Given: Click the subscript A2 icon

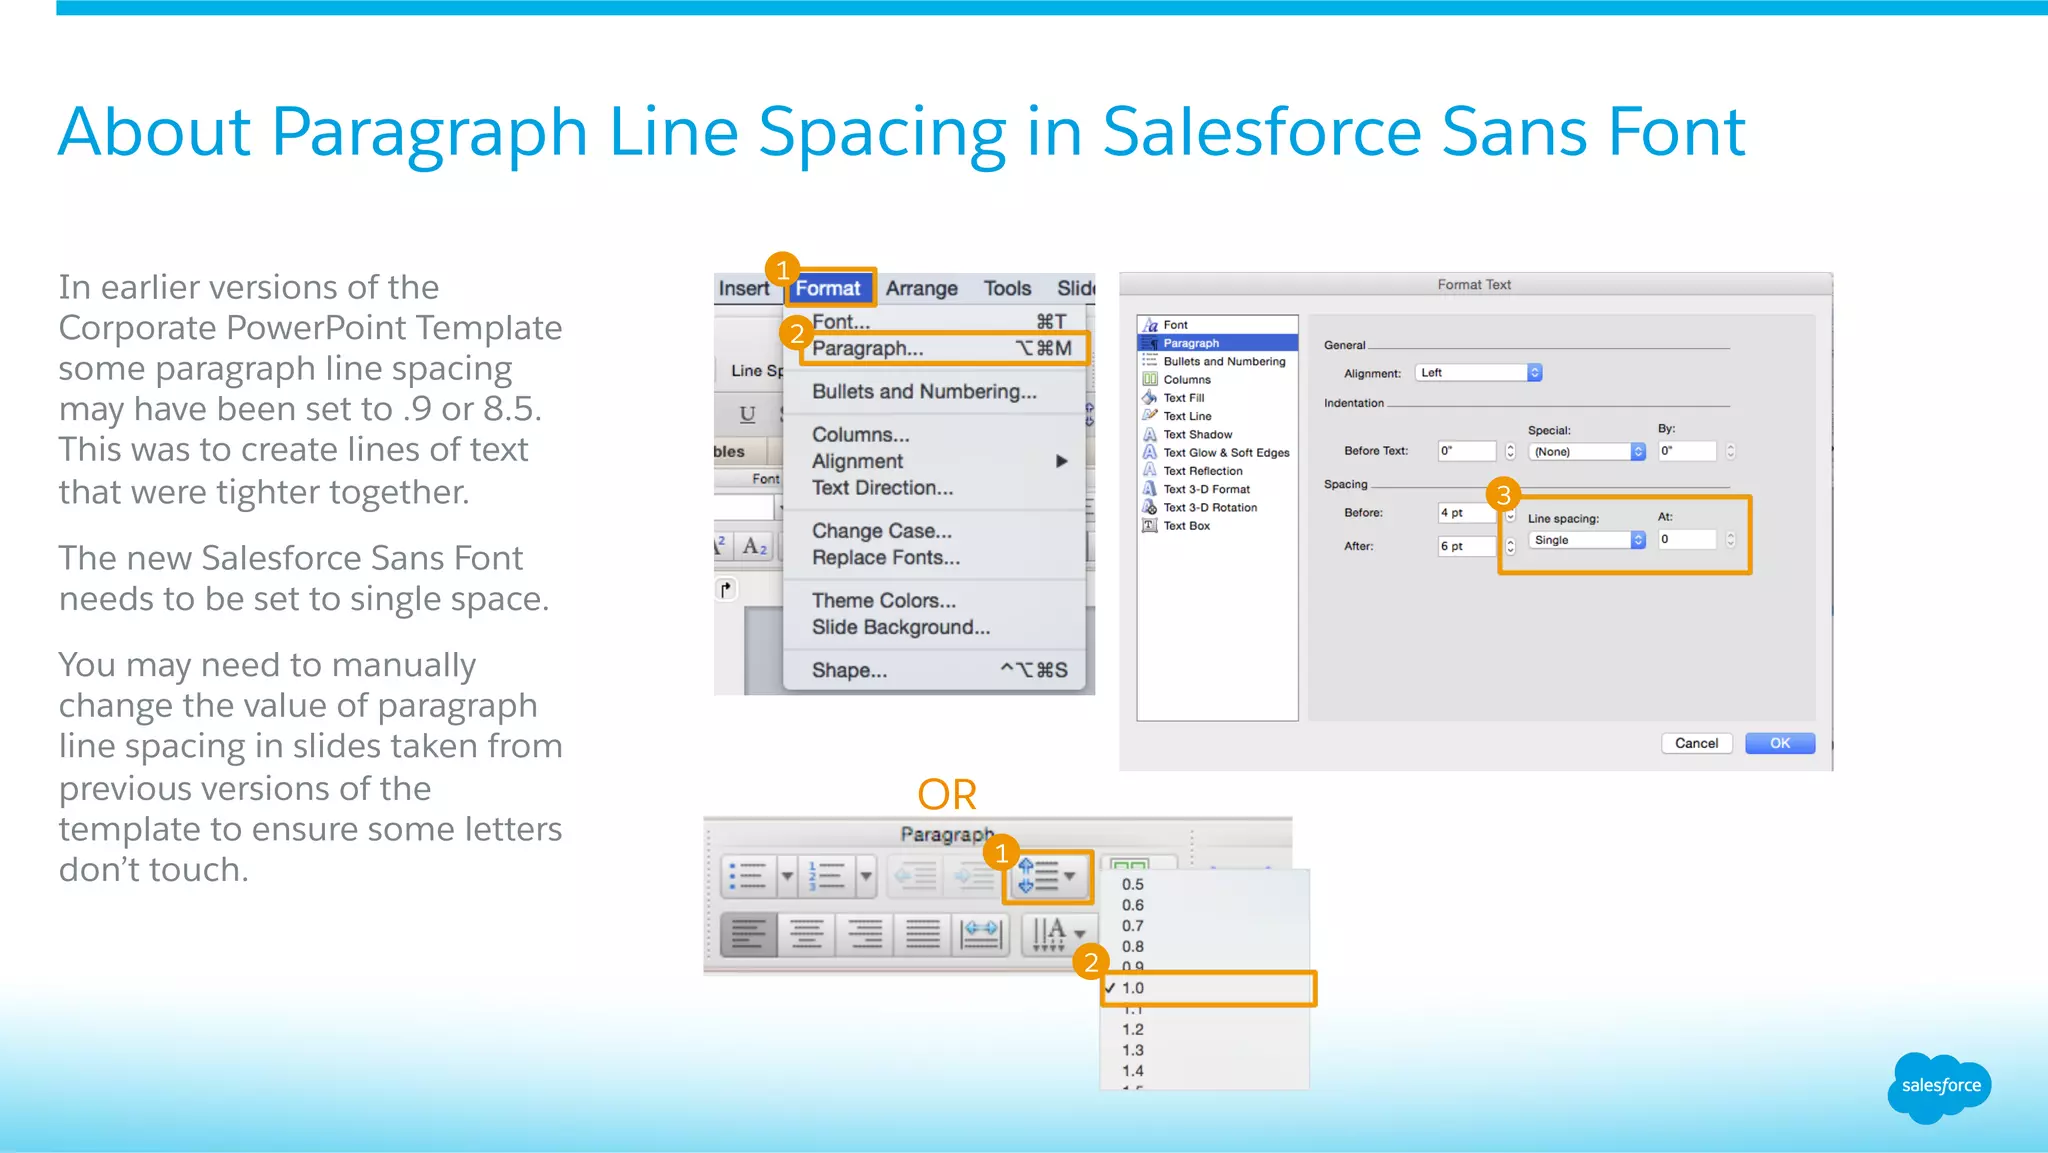Looking at the screenshot, I should click(754, 546).
